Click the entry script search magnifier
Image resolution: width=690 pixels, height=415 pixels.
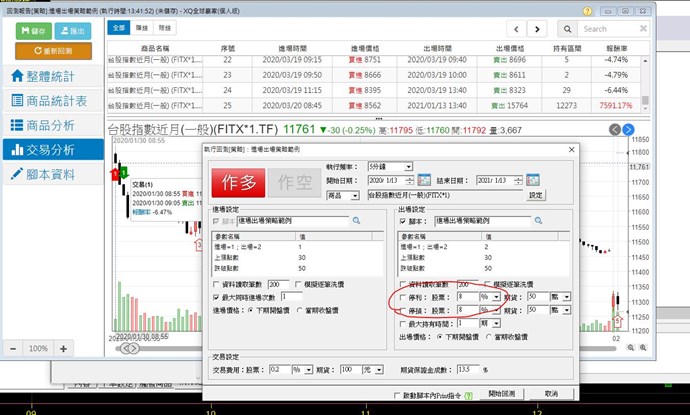354,221
